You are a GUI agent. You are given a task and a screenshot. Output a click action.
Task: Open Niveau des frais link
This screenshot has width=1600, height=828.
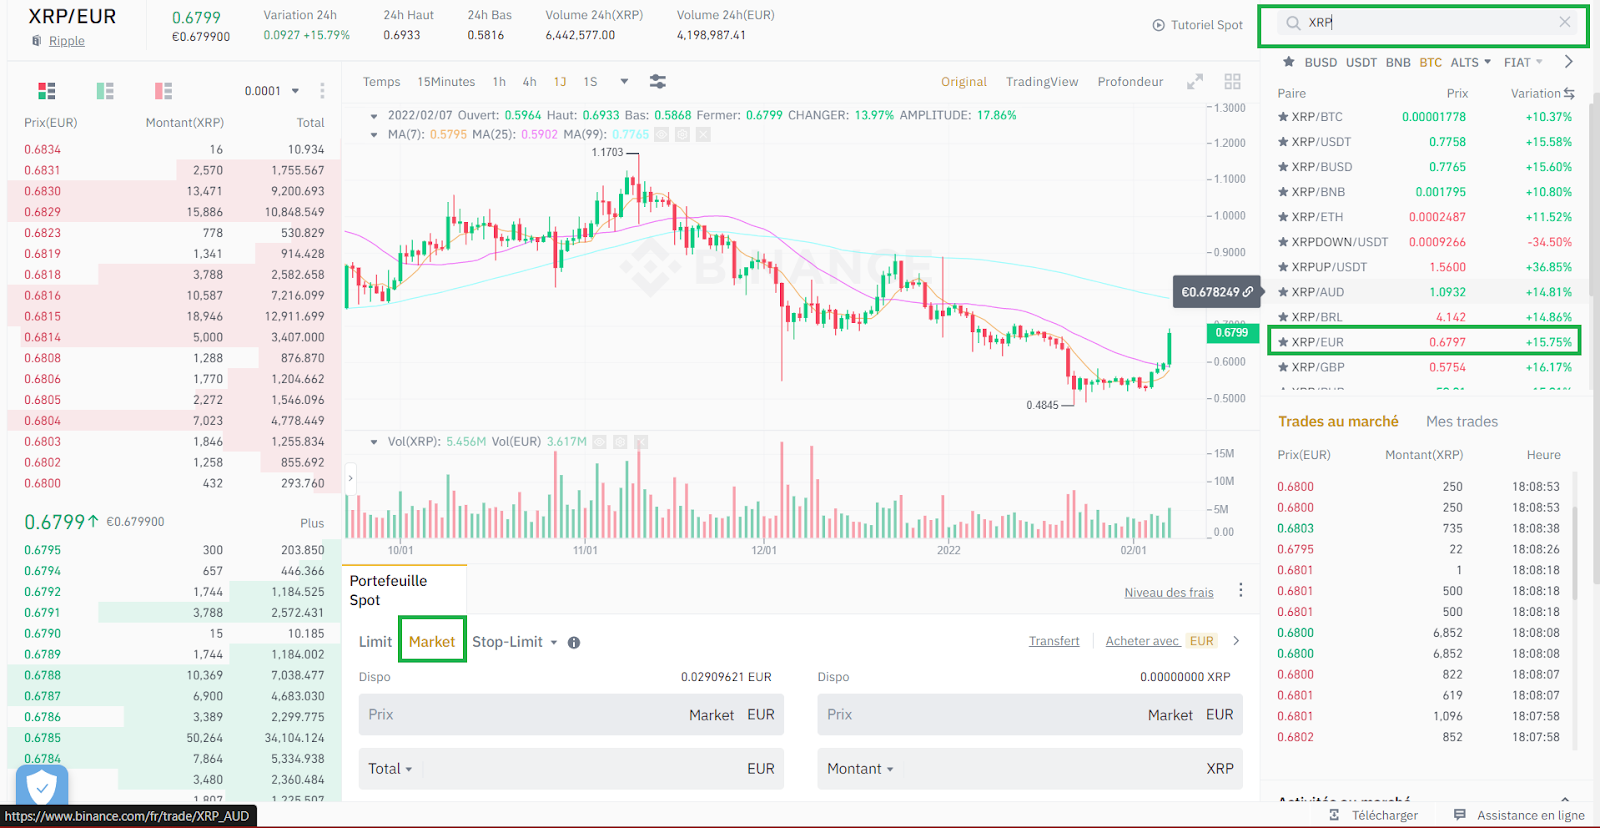coord(1169,593)
